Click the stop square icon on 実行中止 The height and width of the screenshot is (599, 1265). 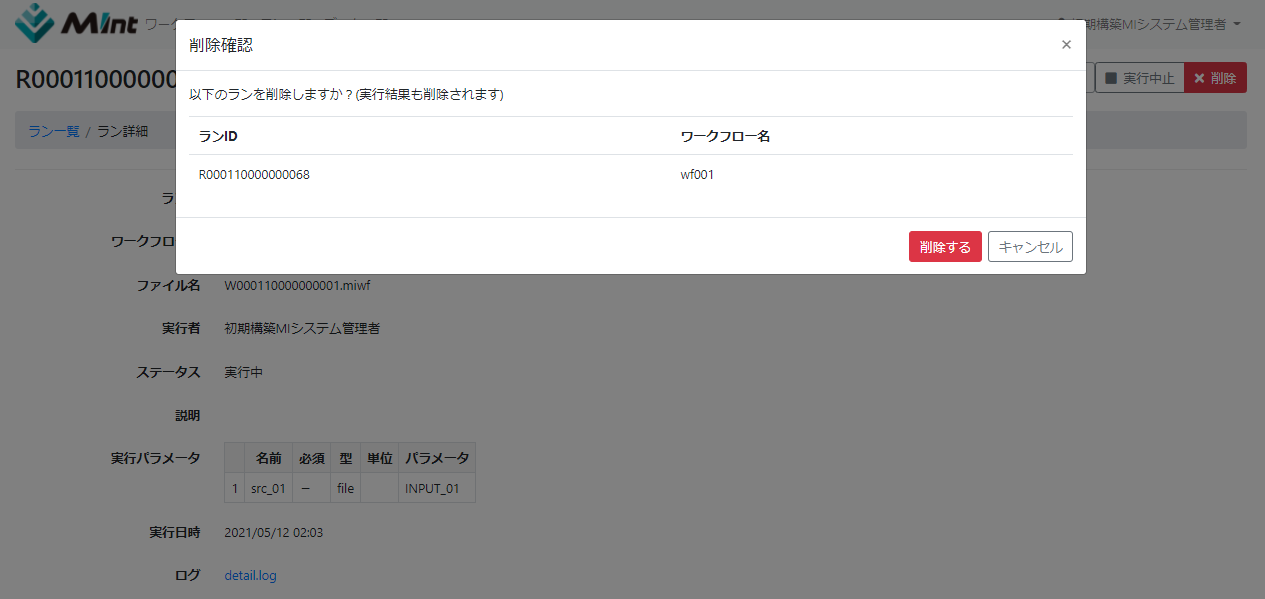1110,78
